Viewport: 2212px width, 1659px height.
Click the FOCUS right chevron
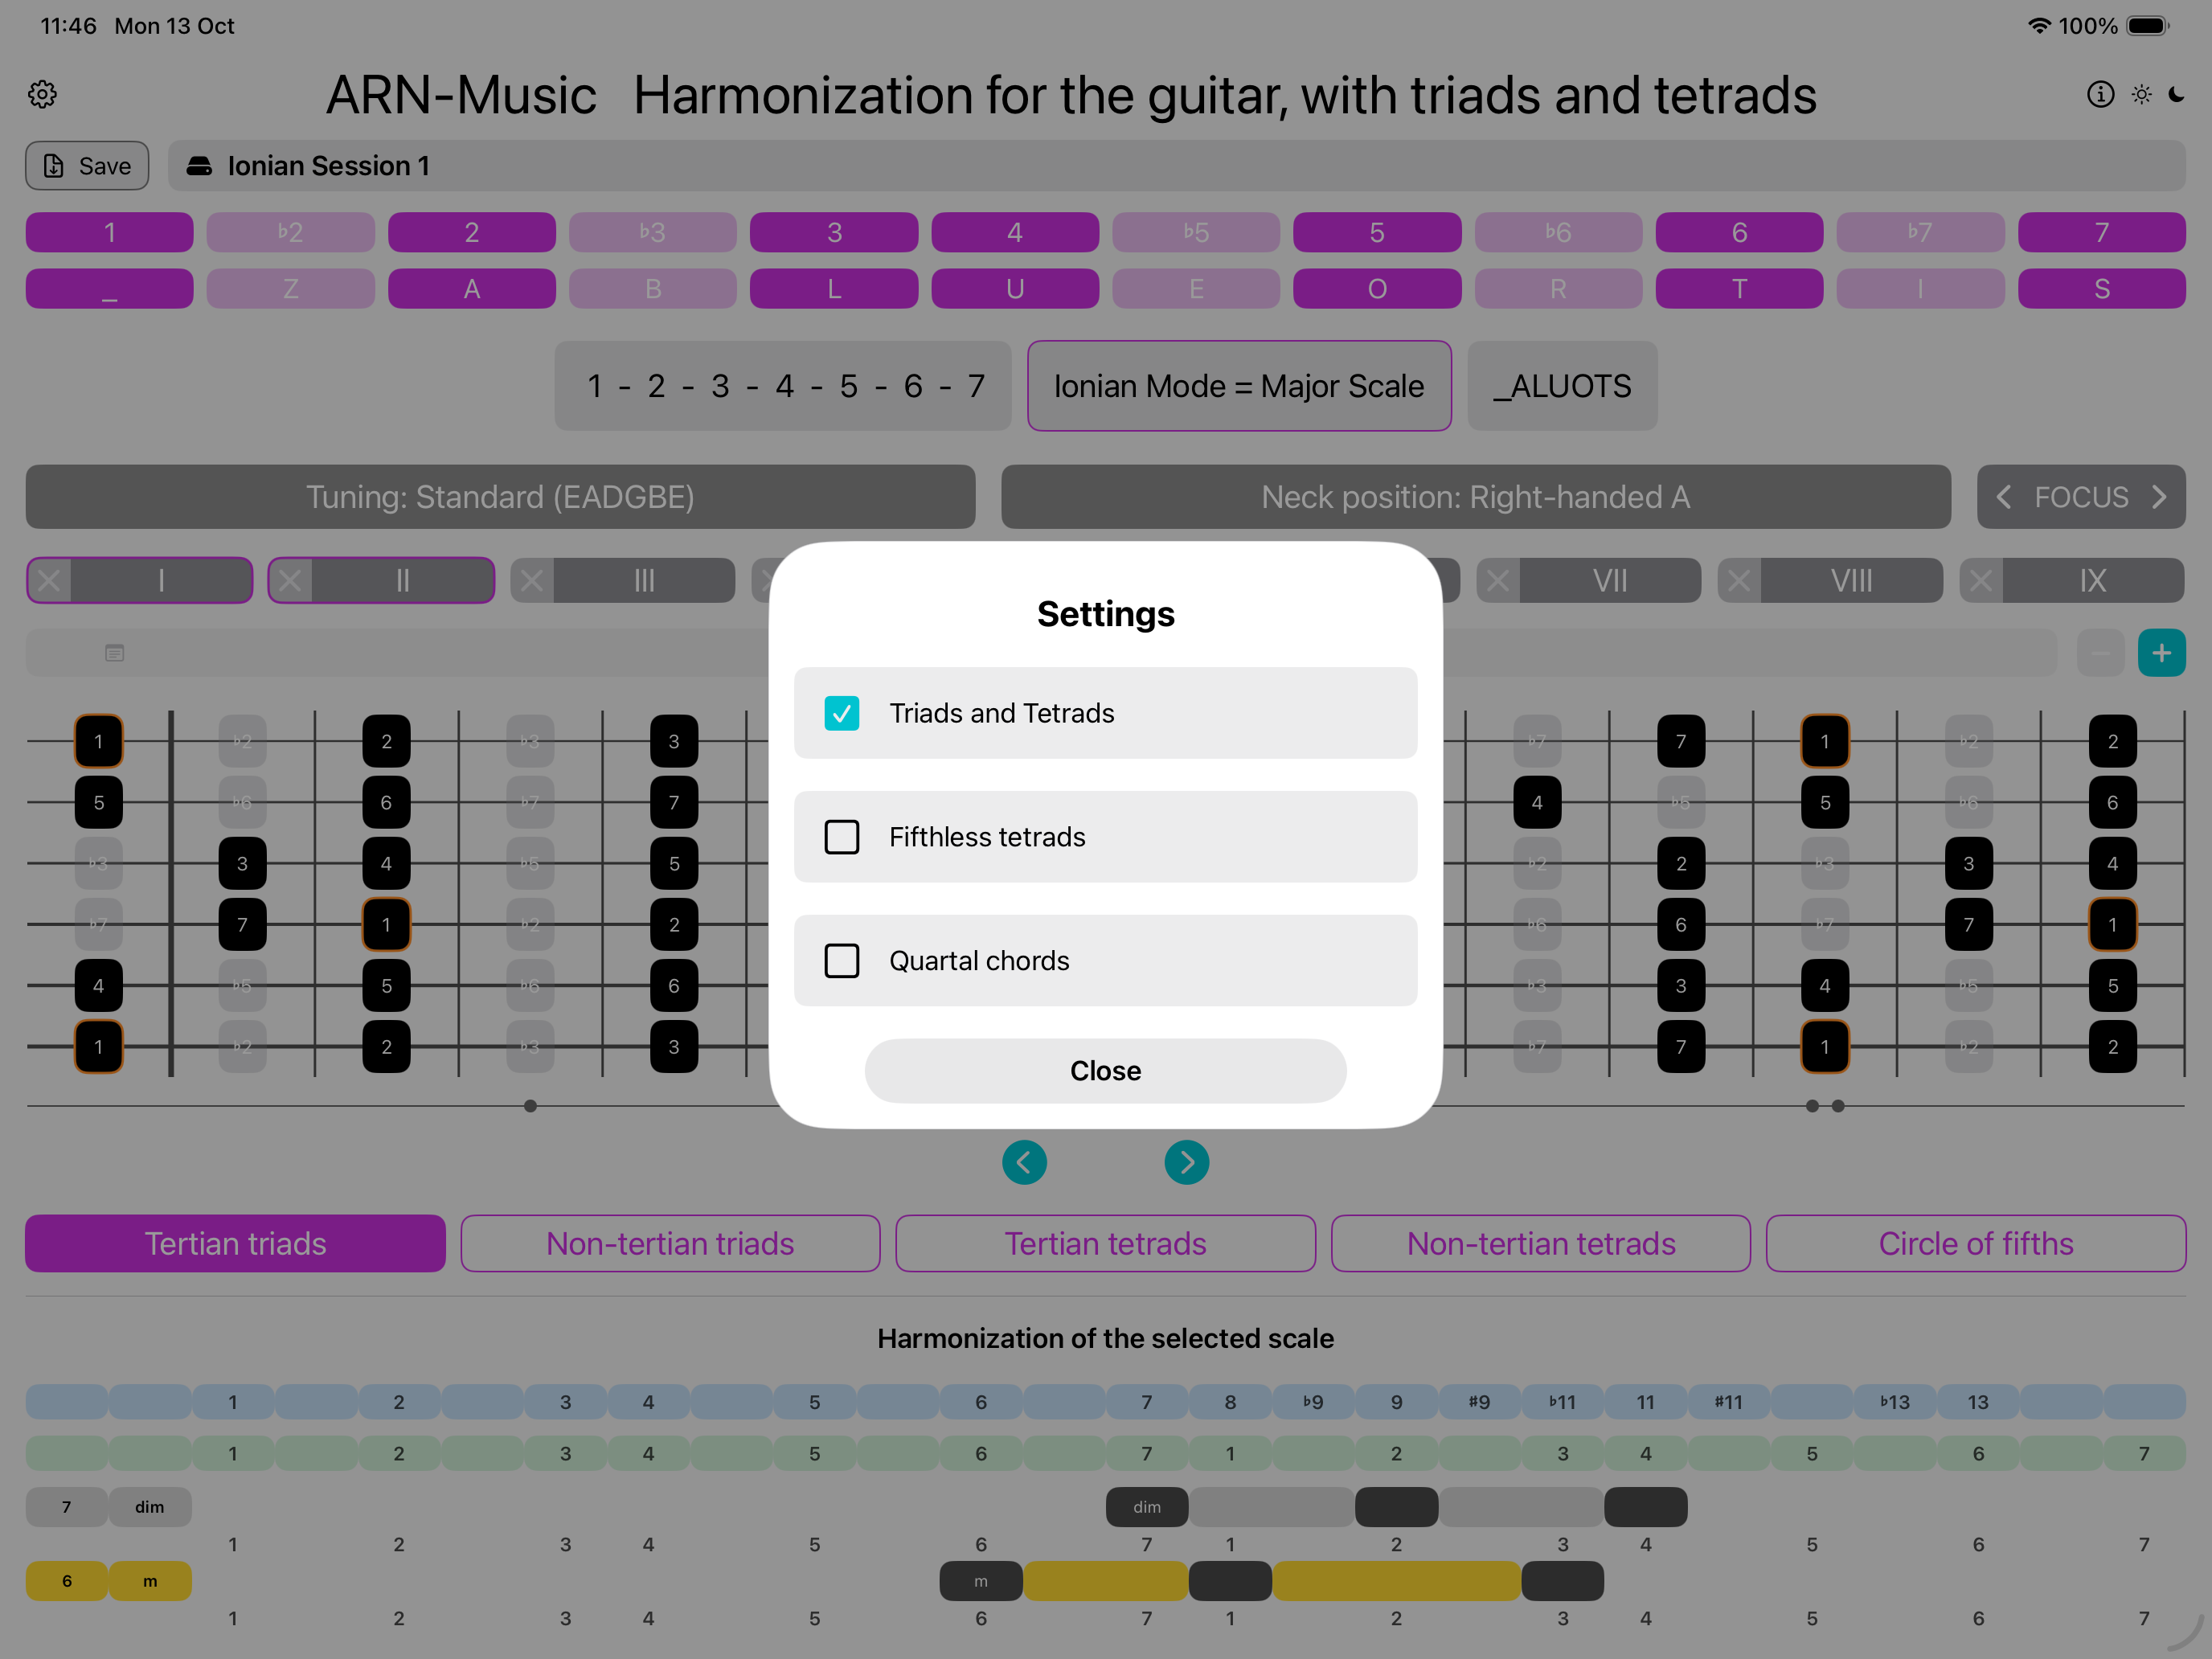point(2159,497)
